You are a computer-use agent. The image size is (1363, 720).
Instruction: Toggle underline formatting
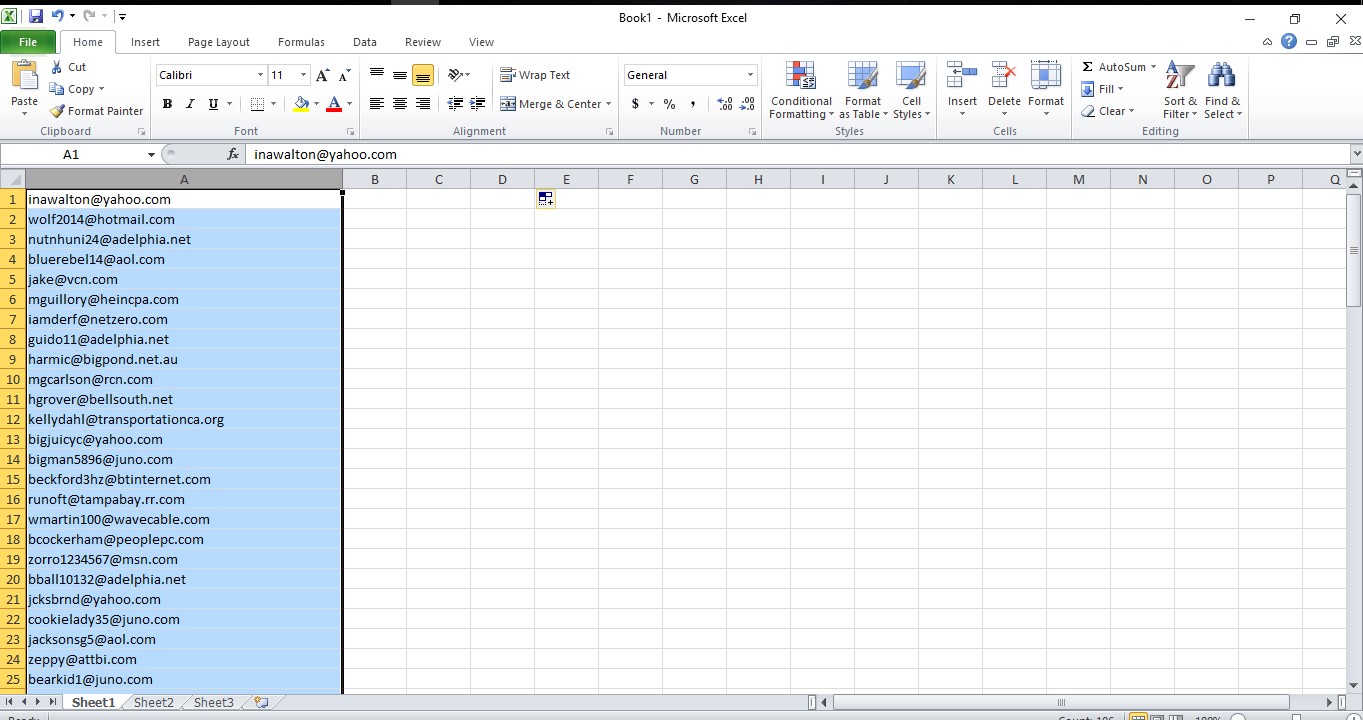(x=211, y=104)
